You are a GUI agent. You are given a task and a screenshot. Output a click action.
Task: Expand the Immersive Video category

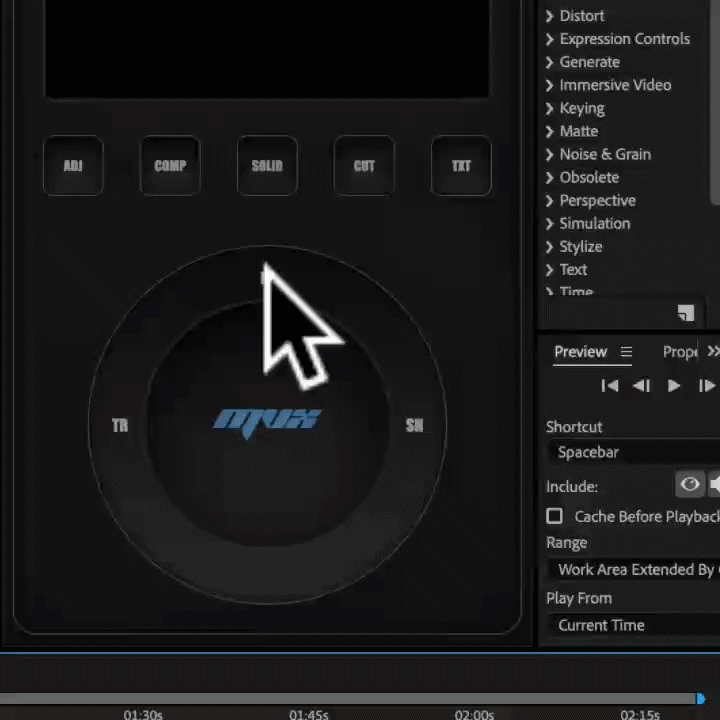coord(549,85)
